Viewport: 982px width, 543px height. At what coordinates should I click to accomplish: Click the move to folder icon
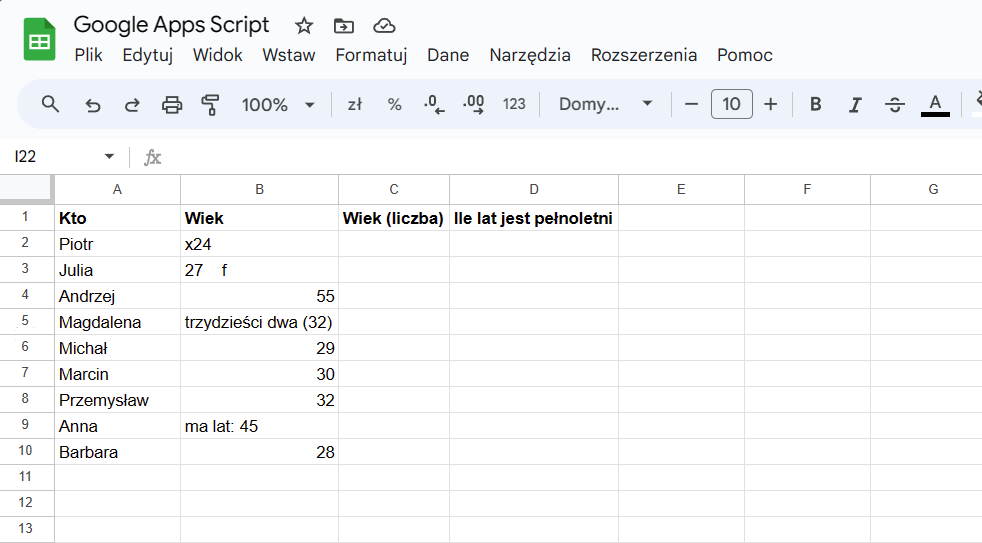tap(344, 26)
